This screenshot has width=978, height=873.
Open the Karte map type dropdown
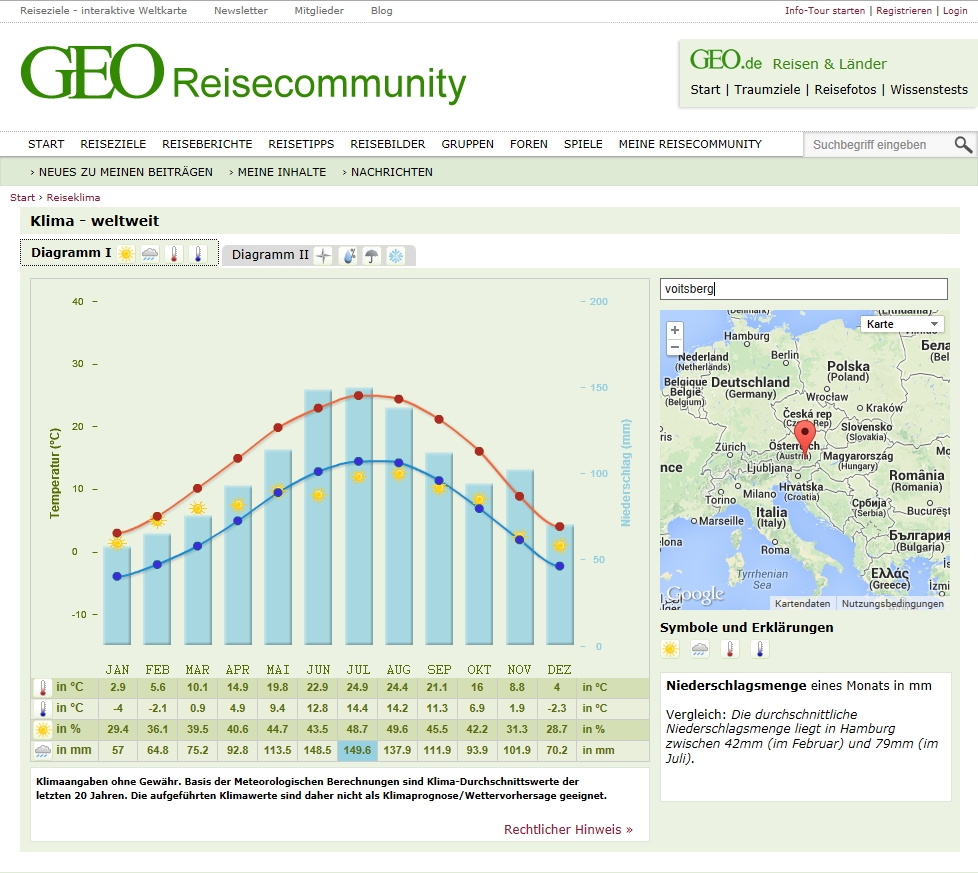coord(902,324)
